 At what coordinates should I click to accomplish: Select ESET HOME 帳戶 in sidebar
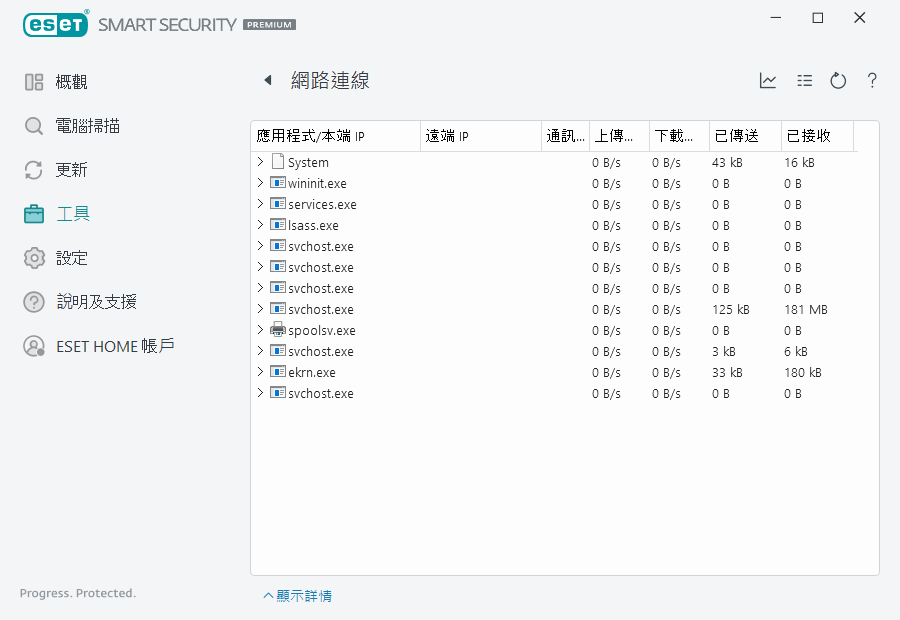(115, 346)
